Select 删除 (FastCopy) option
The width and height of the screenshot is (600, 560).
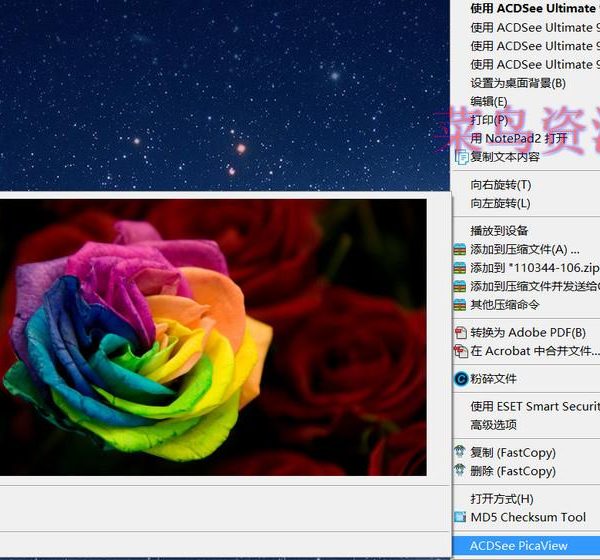[512, 471]
